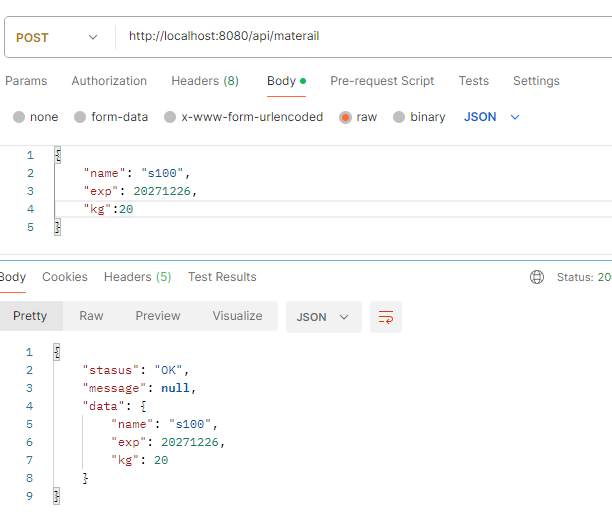Click the "stasus": "OK" response line

[x=135, y=370]
